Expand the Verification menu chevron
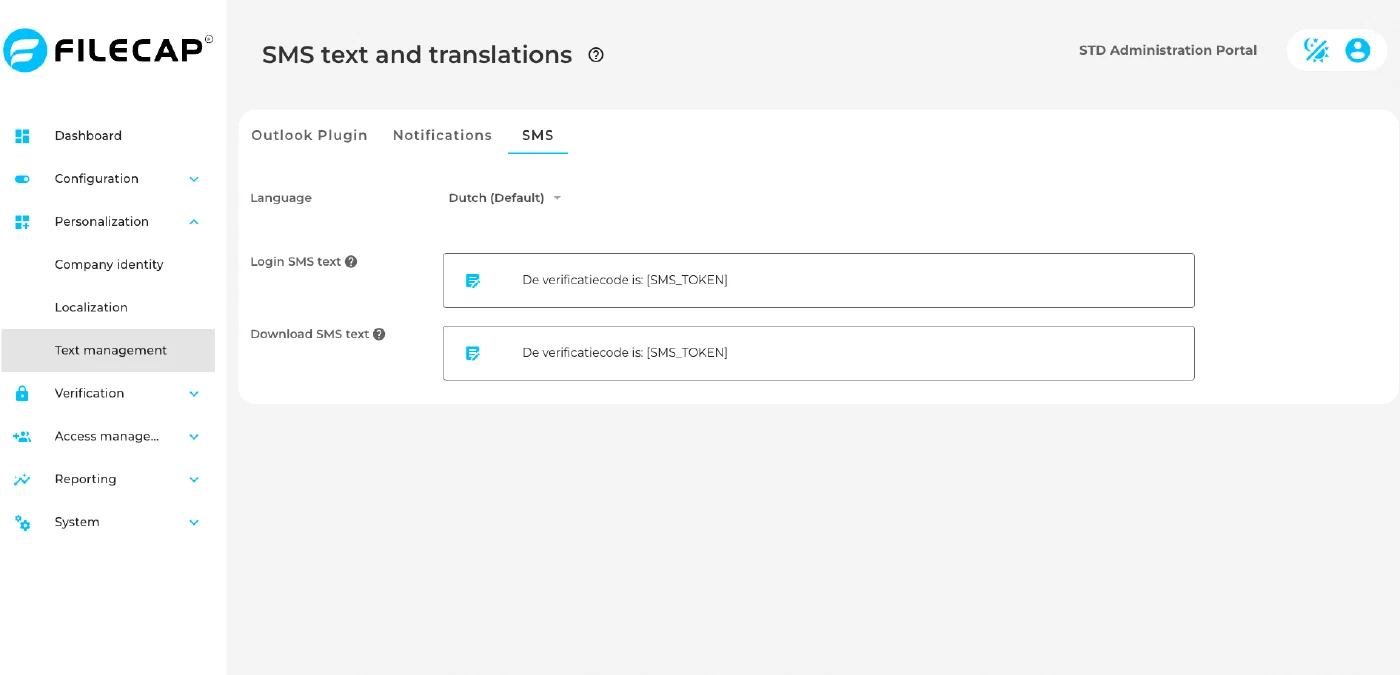1400x675 pixels. [x=194, y=394]
